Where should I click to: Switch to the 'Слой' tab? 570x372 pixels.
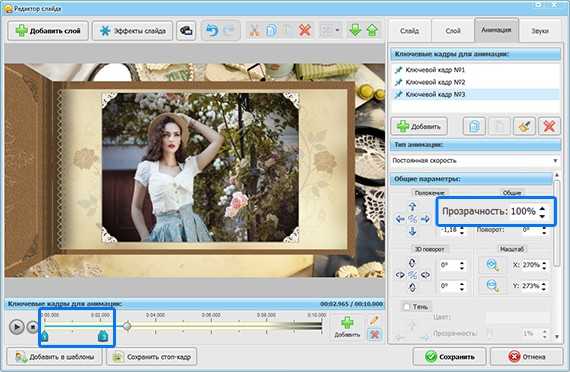(453, 31)
